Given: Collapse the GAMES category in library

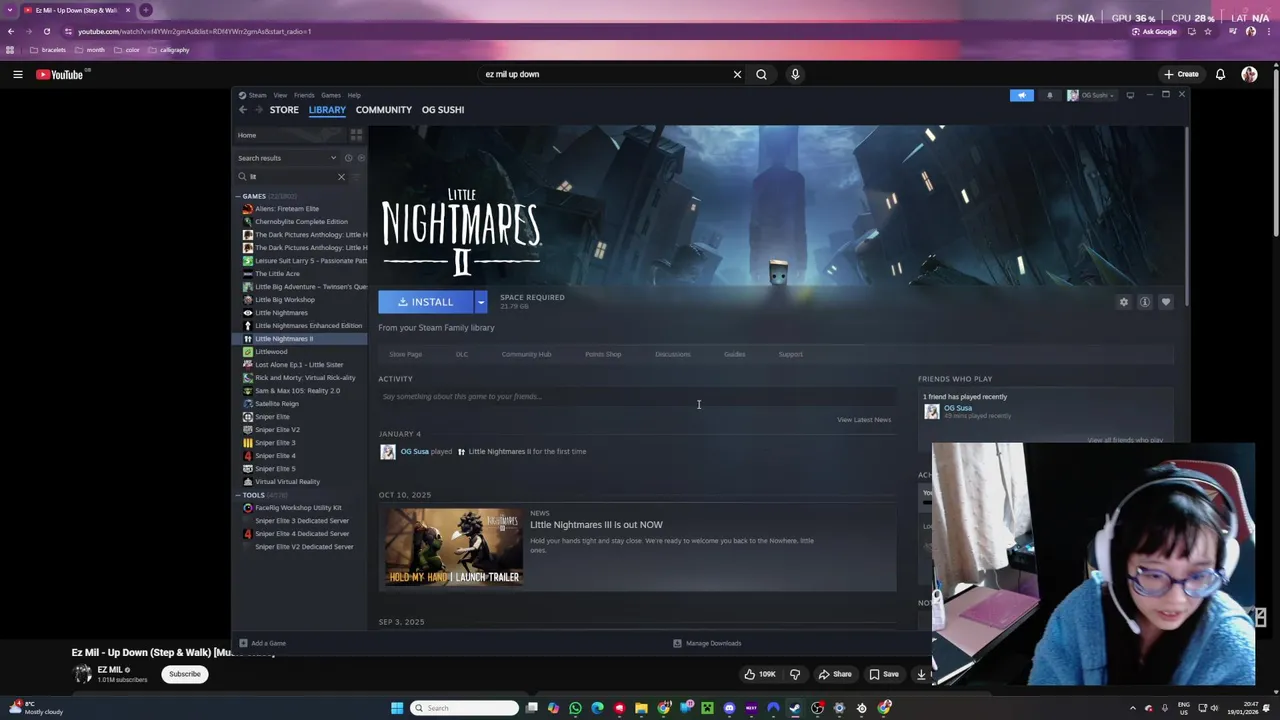Looking at the screenshot, I should (239, 196).
